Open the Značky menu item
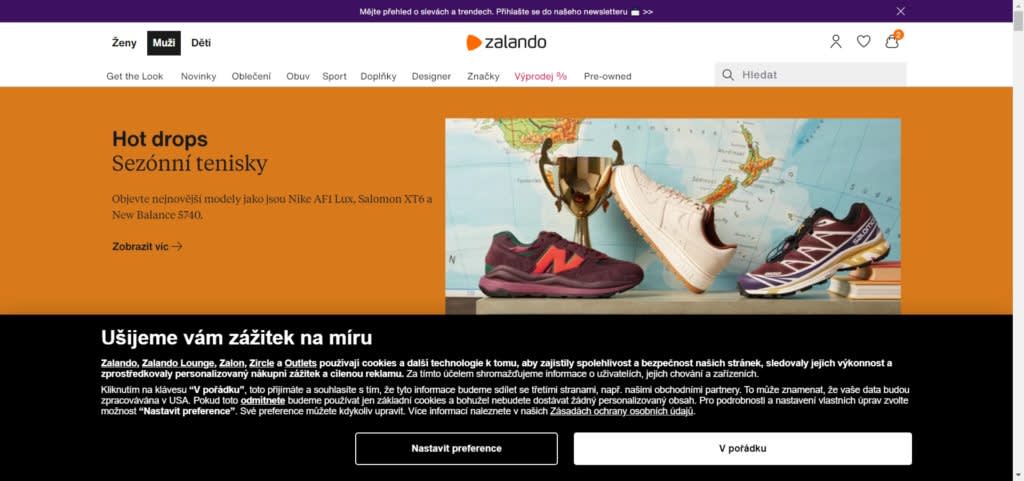 [483, 76]
